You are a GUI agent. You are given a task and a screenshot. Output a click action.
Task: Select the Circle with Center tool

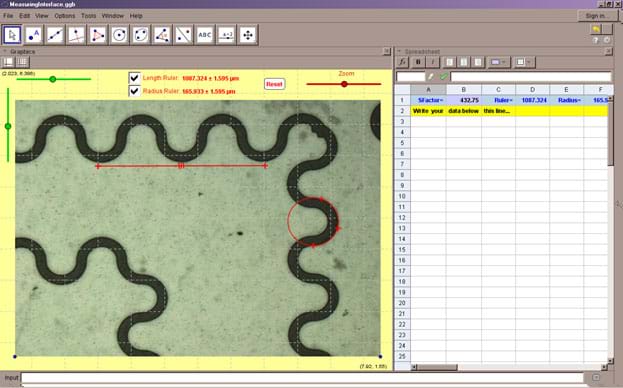[119, 35]
